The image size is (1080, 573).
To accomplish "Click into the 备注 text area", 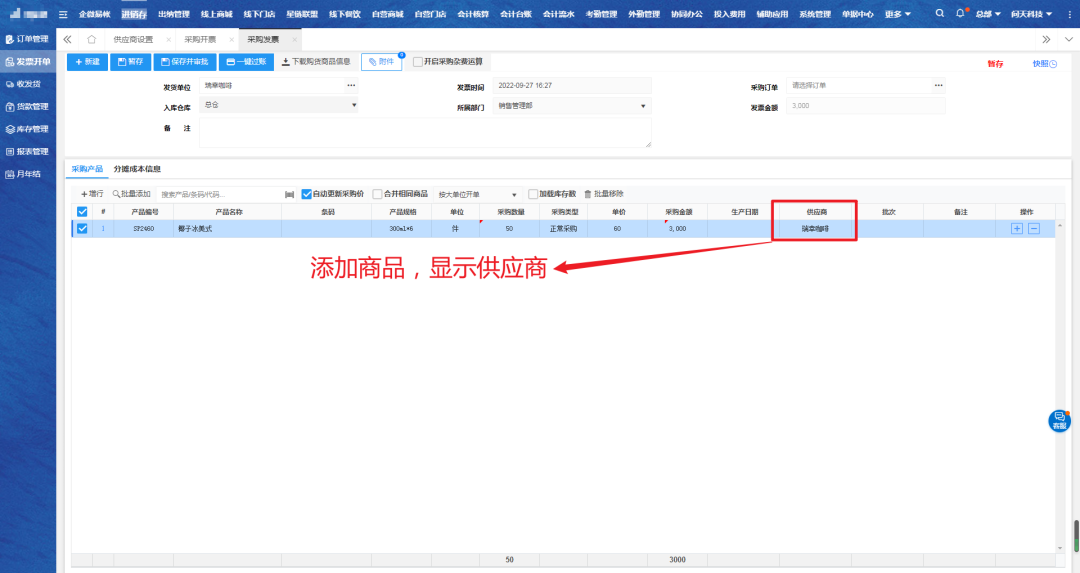I will click(425, 132).
